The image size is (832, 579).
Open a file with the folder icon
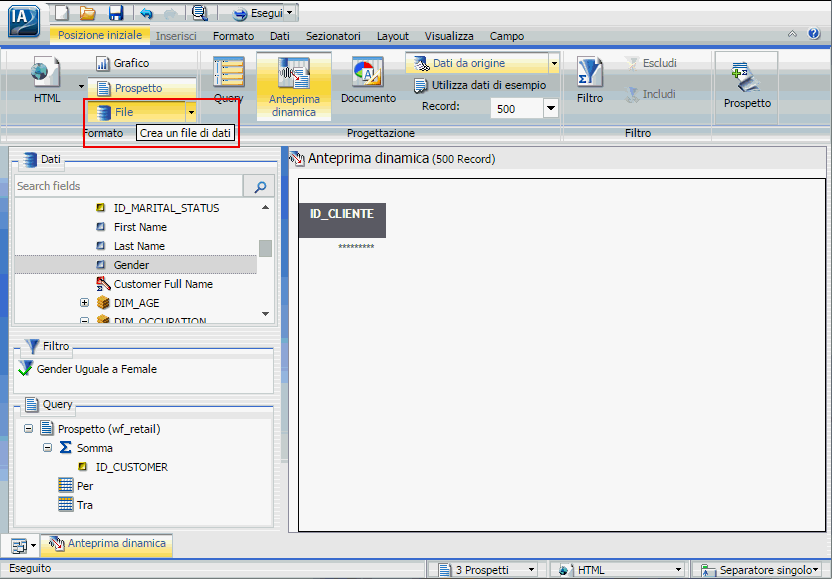[88, 13]
